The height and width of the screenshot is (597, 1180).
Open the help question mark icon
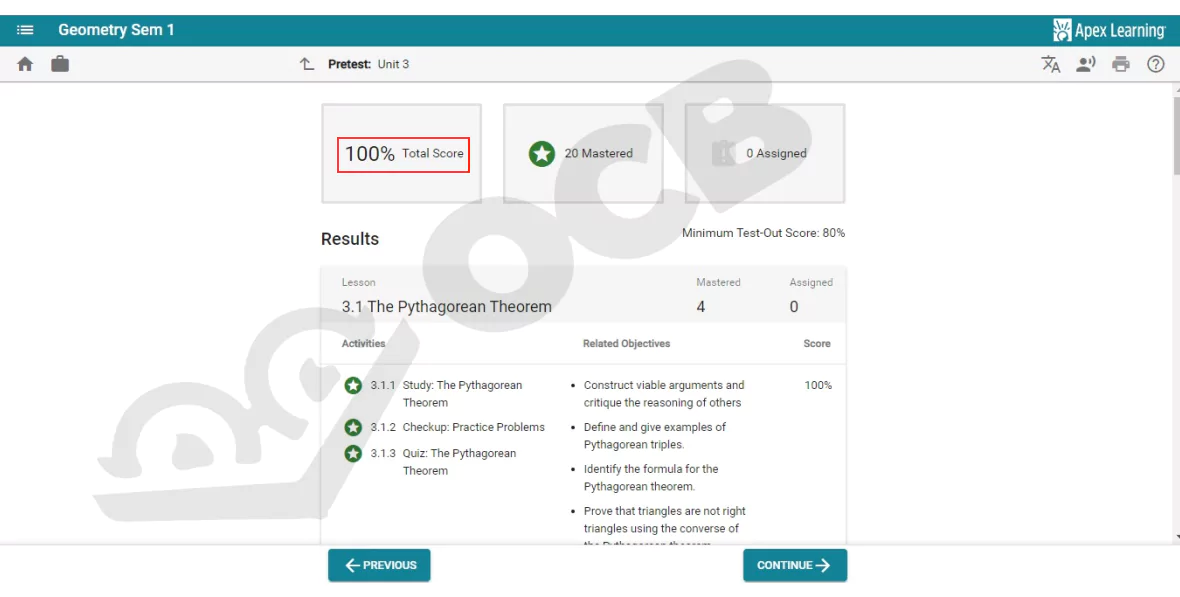tap(1156, 64)
